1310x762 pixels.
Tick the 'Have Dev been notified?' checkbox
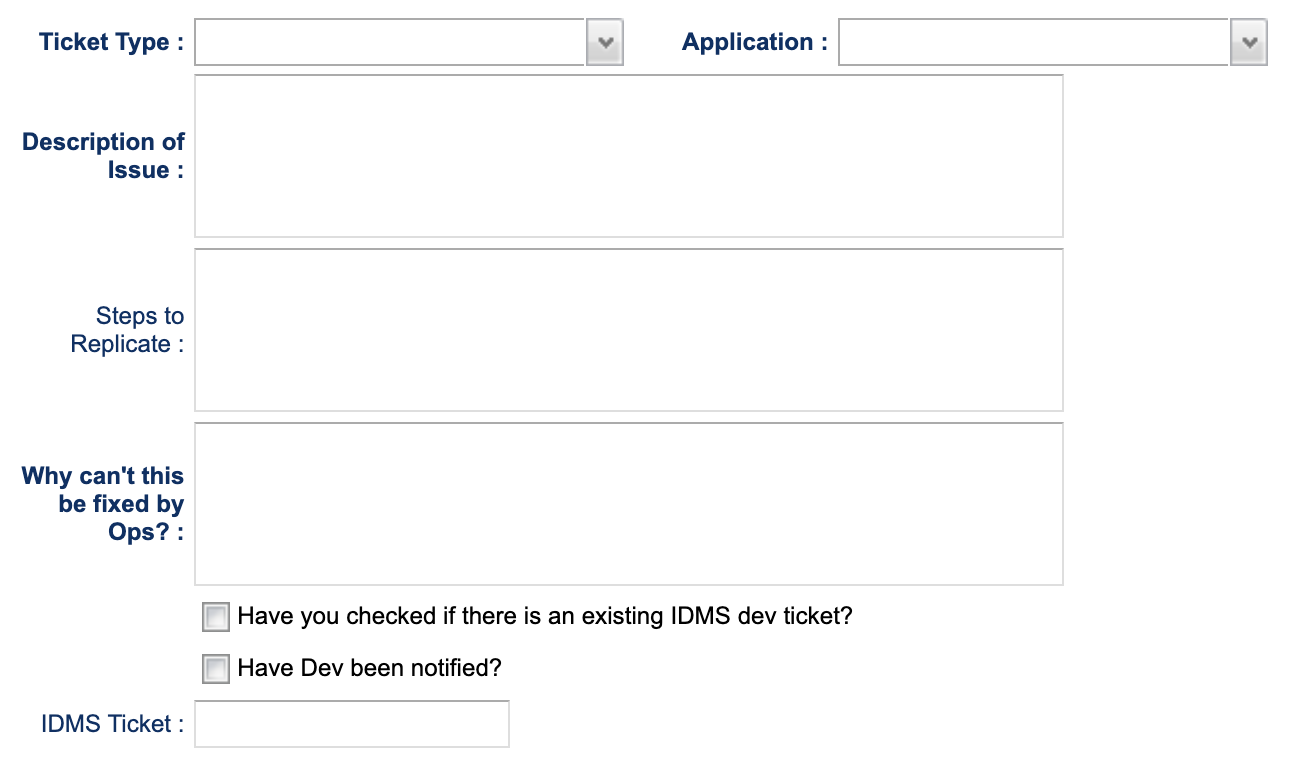tap(216, 668)
